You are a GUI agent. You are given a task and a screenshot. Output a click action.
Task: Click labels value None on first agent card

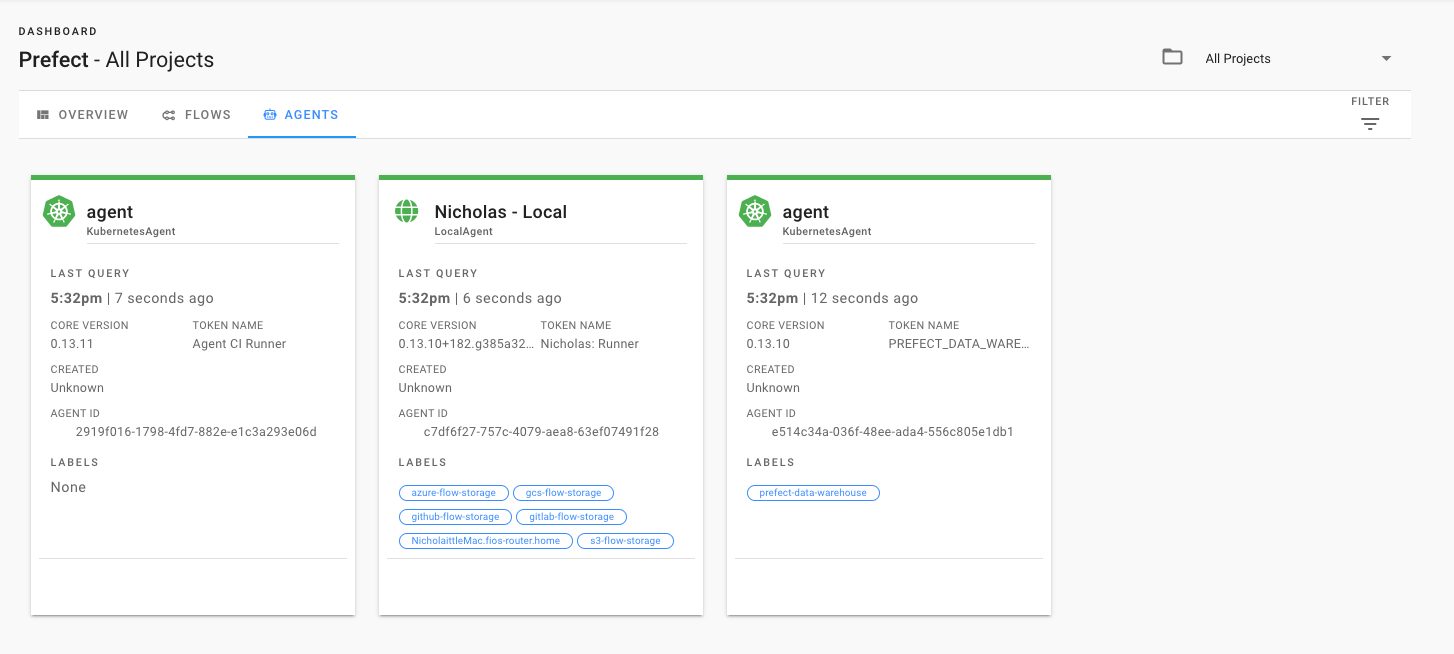(68, 487)
